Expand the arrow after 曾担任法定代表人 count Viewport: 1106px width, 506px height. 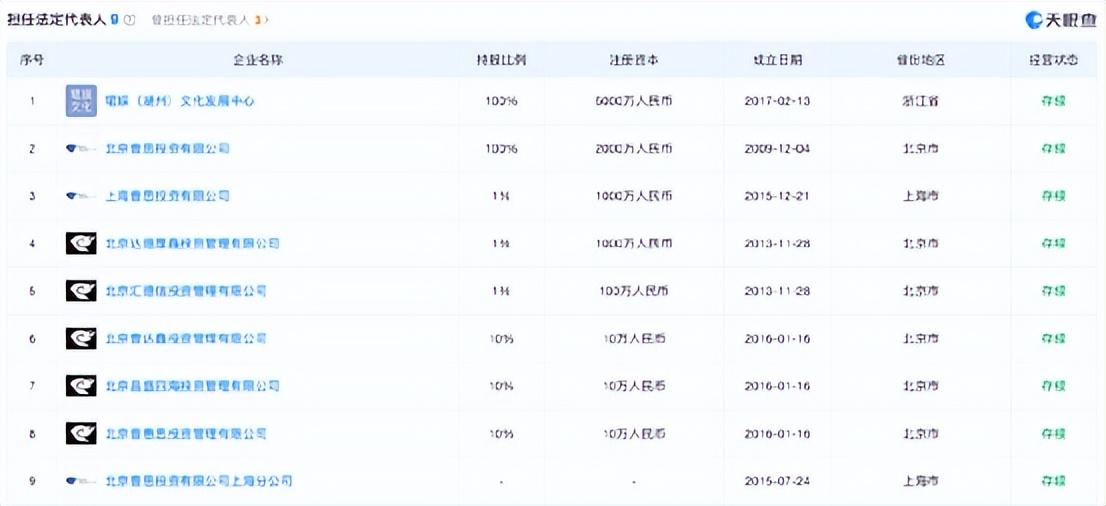click(x=267, y=20)
